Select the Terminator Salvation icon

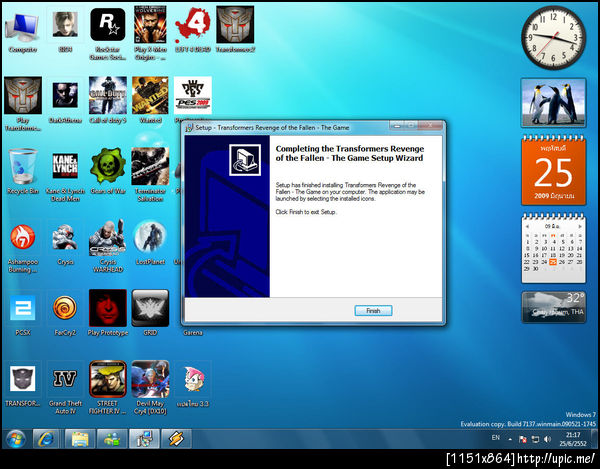click(150, 175)
